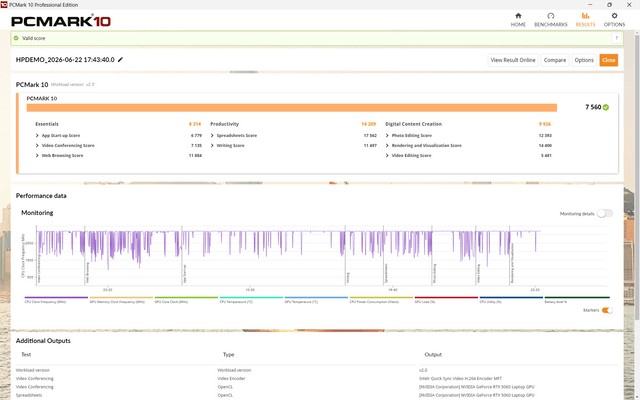
Task: Open the result Options button
Action: point(584,60)
